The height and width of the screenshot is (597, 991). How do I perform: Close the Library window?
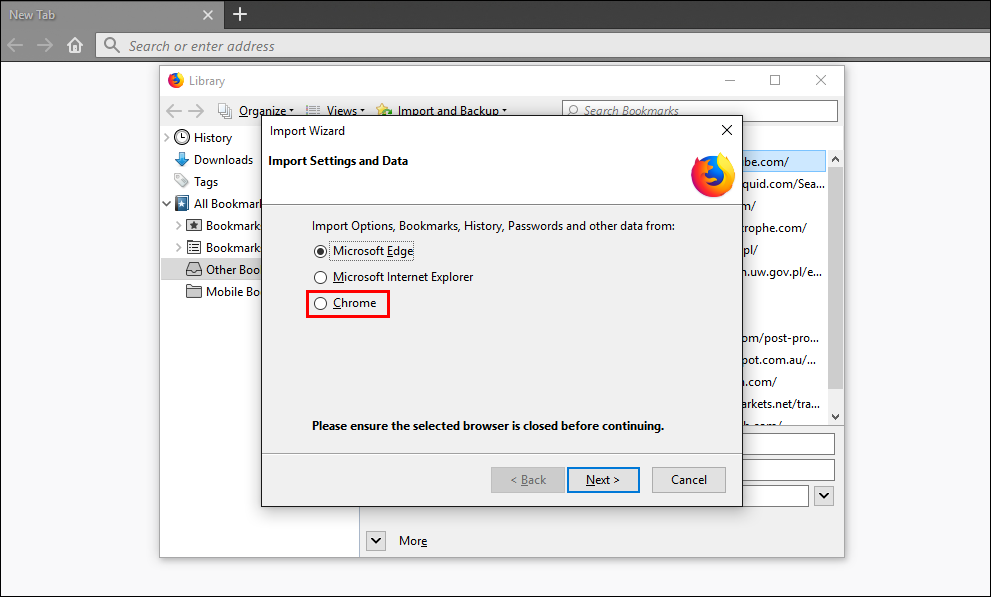[x=820, y=80]
